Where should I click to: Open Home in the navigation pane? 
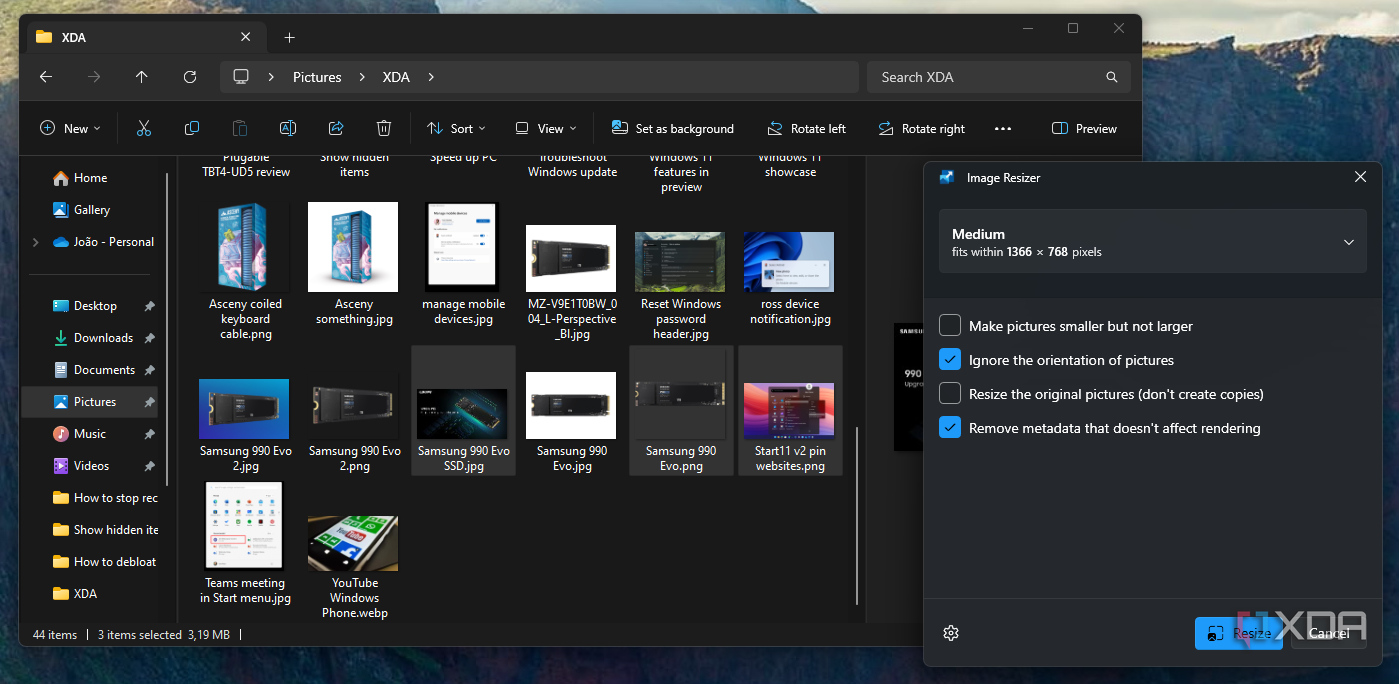pyautogui.click(x=90, y=178)
